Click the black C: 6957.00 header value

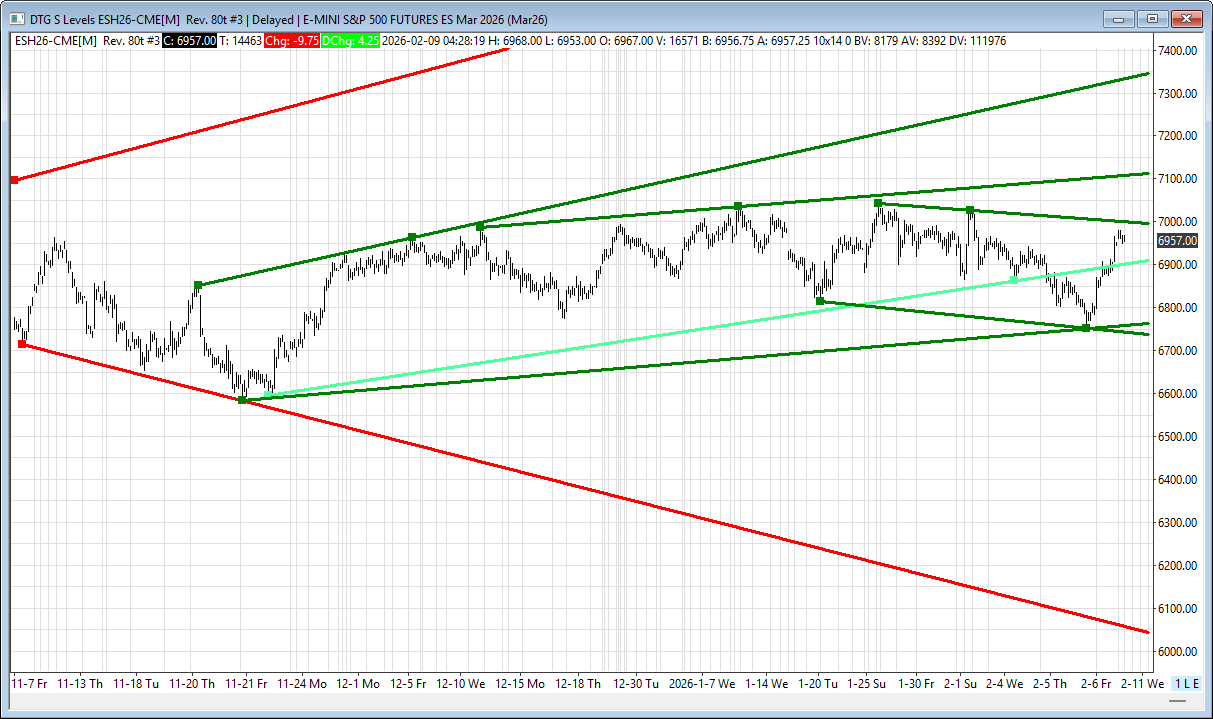(189, 41)
